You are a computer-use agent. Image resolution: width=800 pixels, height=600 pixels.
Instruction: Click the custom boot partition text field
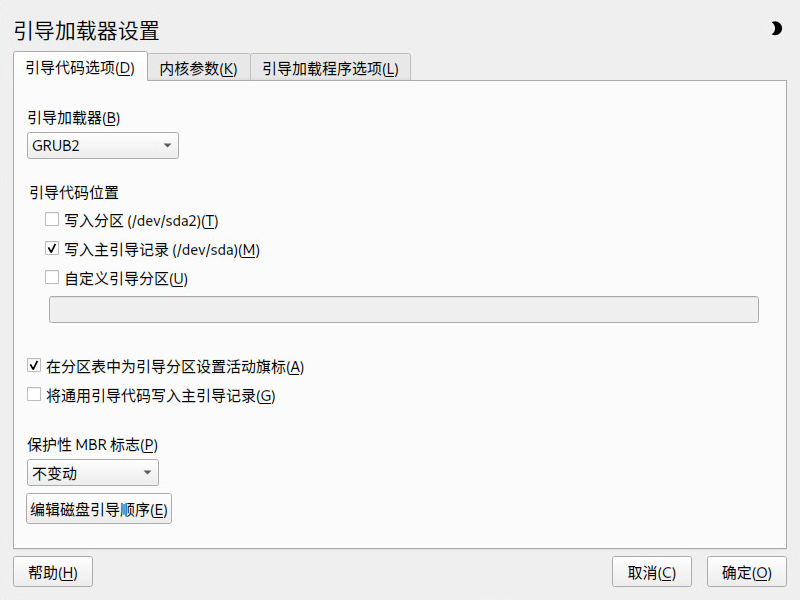(x=404, y=309)
